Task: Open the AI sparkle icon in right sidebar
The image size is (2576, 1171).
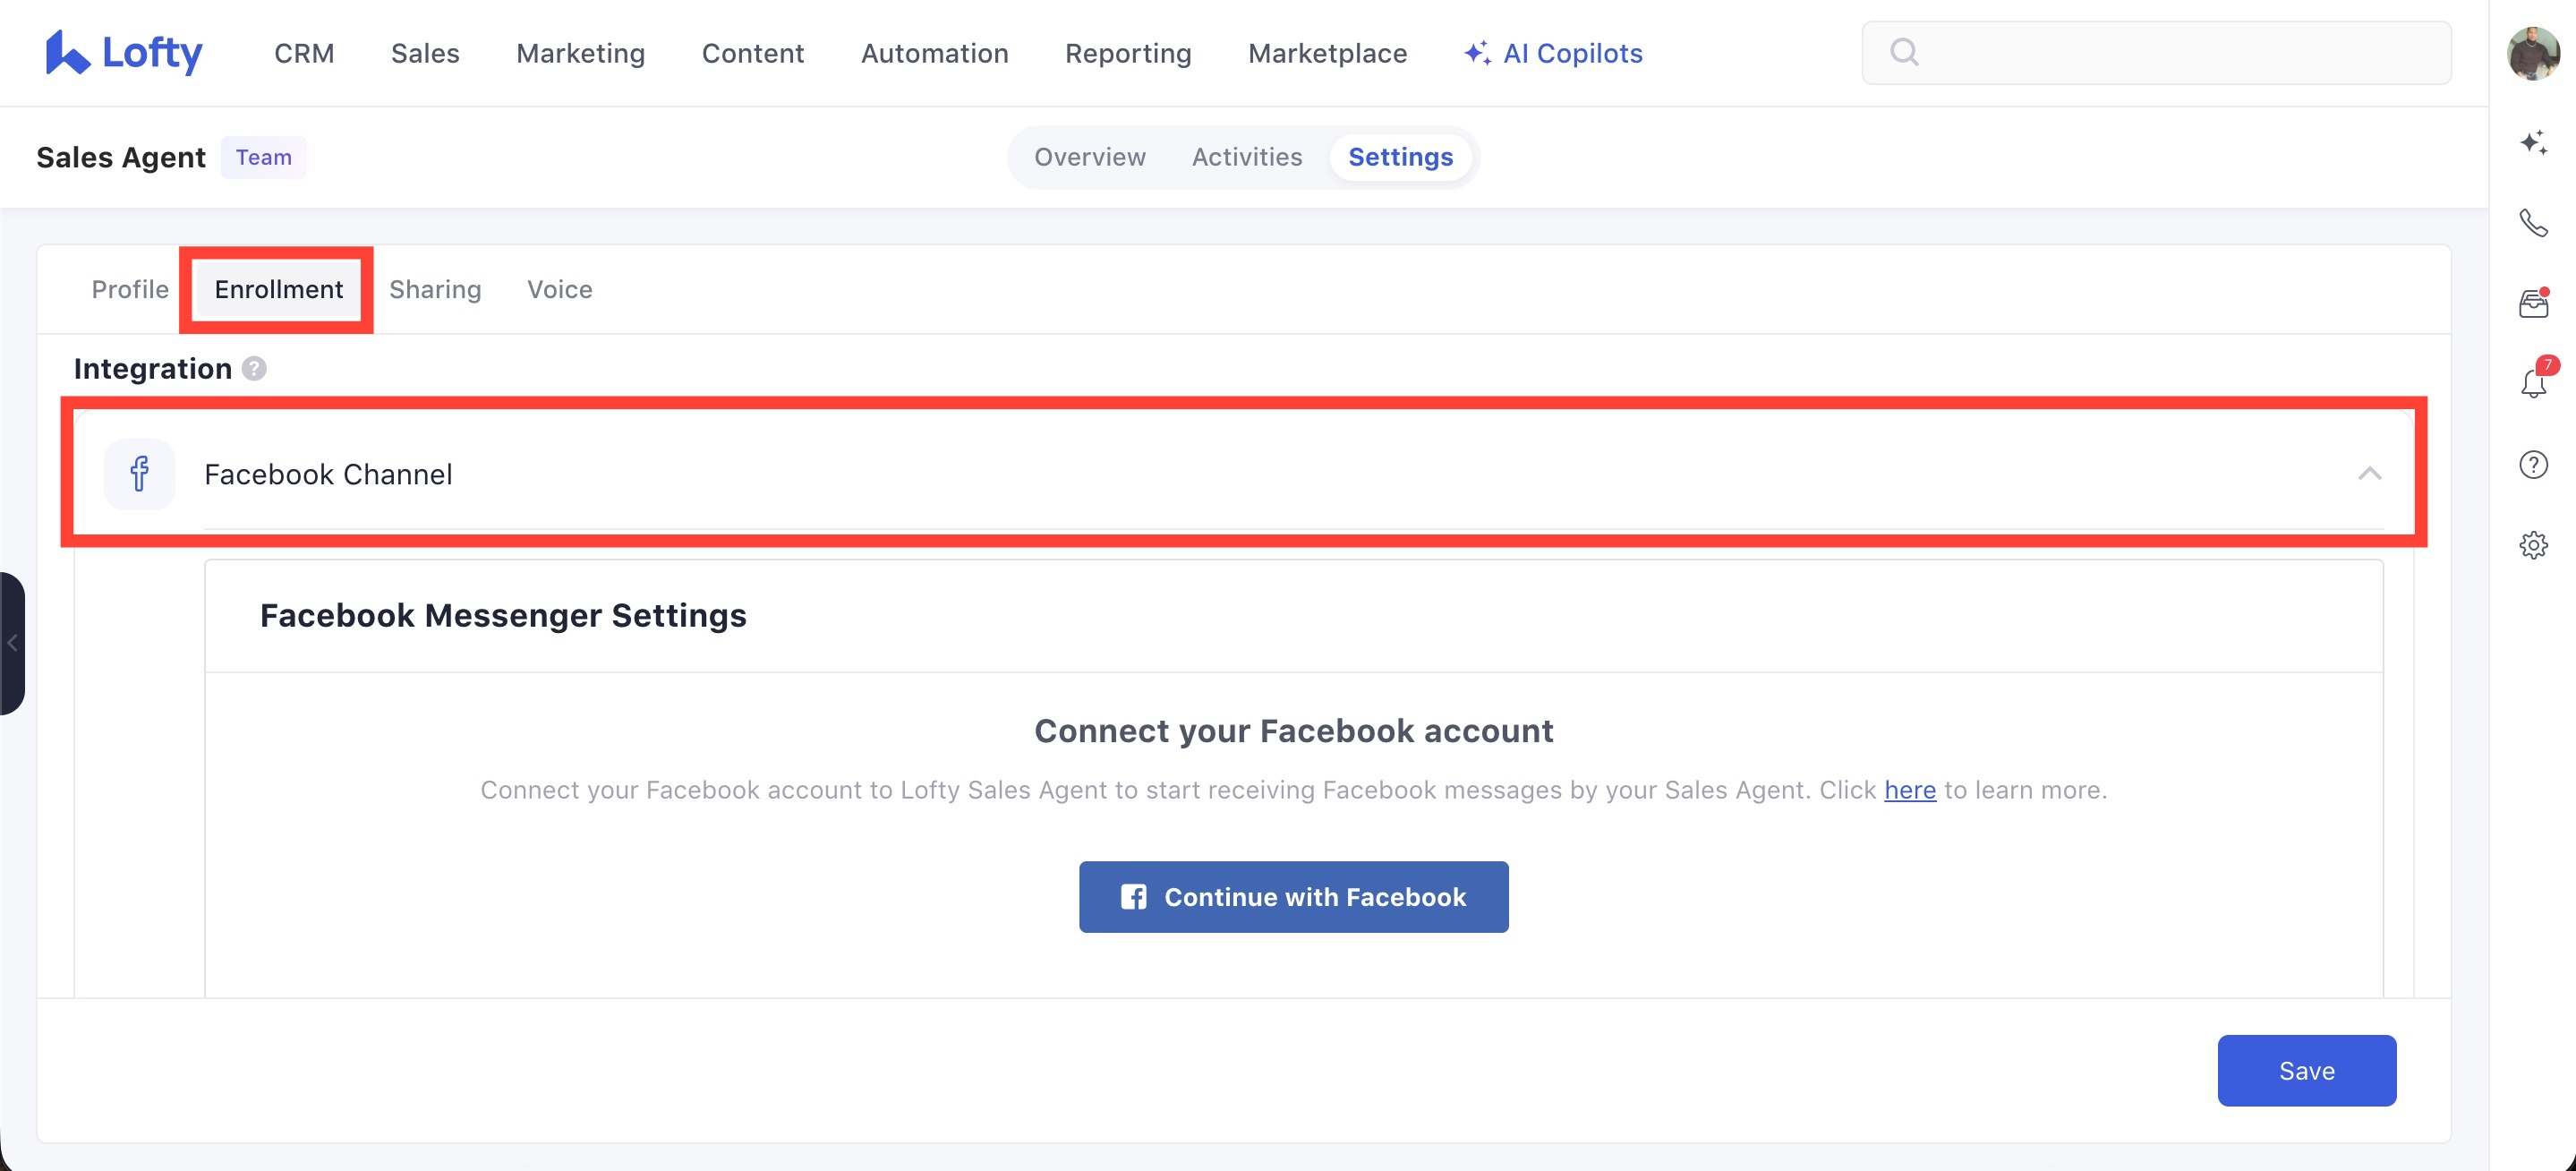Action: coord(2533,142)
